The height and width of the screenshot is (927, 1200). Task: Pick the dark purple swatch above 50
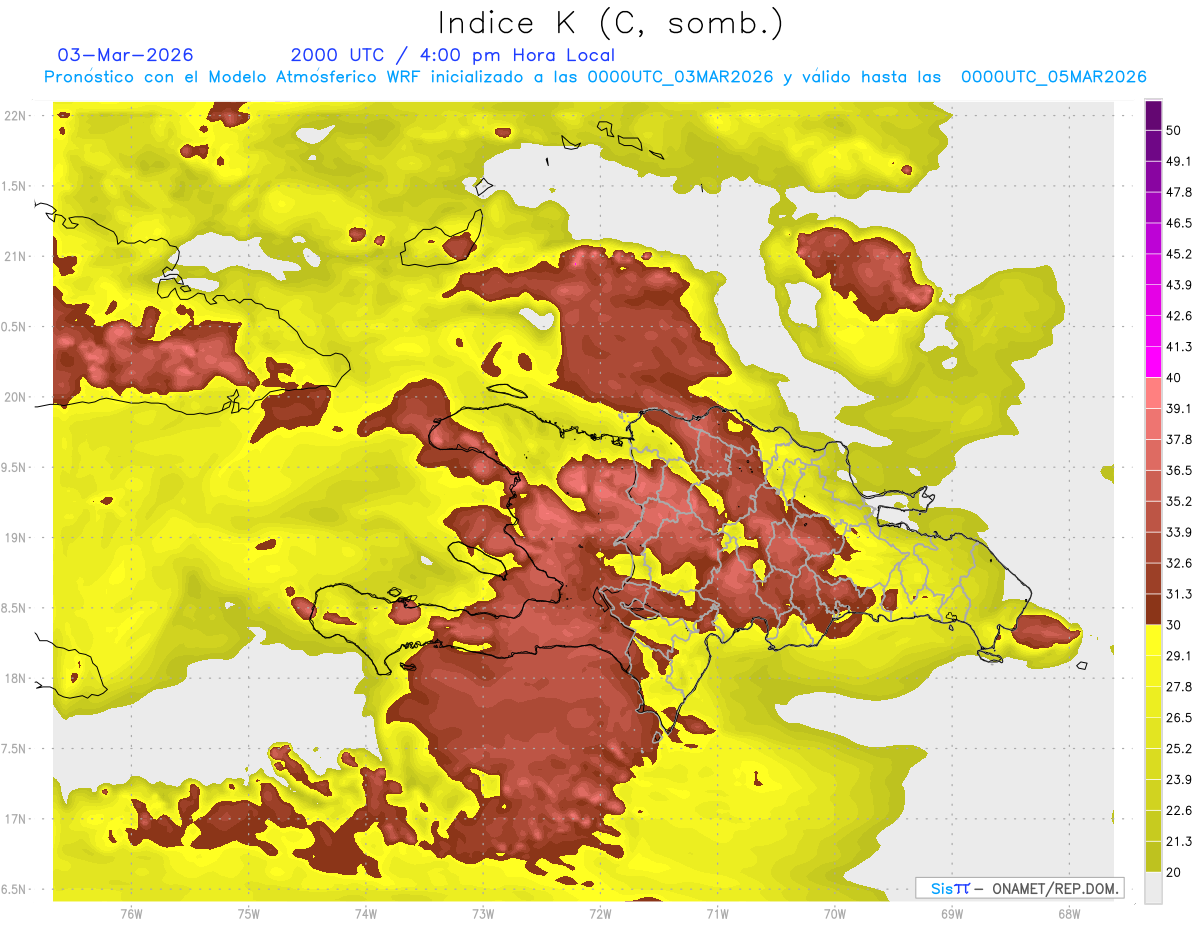tap(1153, 116)
